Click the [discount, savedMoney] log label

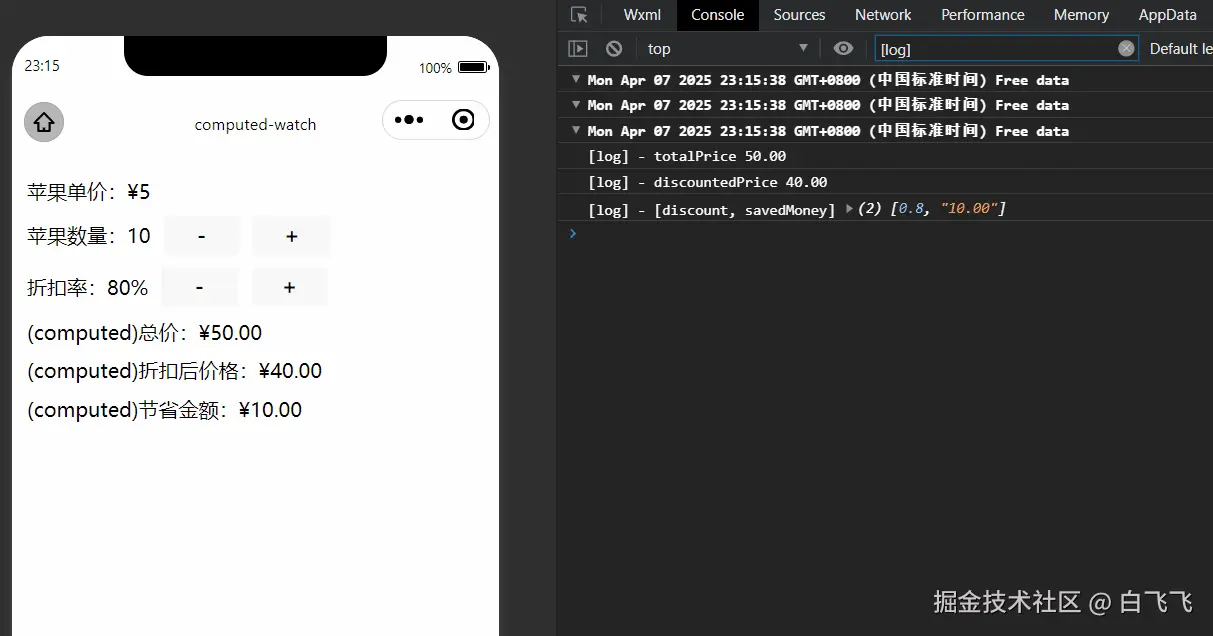744,209
